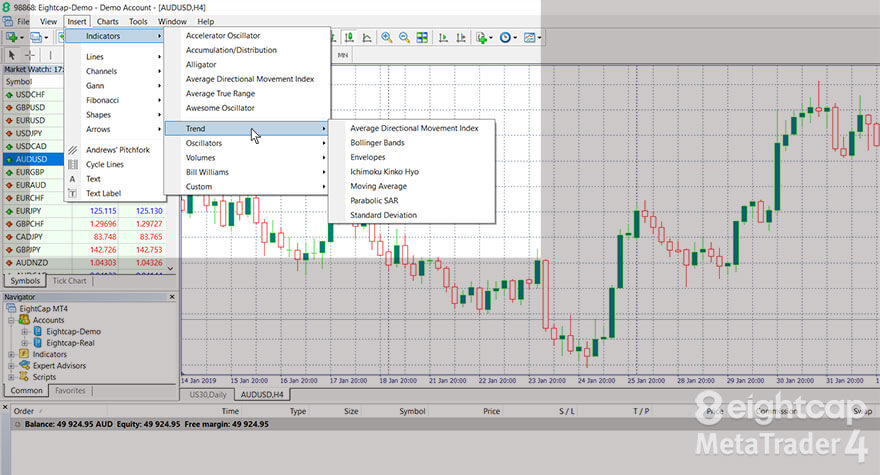The width and height of the screenshot is (880, 475).
Task: Click the Chart Shift icon
Action: pos(461,38)
